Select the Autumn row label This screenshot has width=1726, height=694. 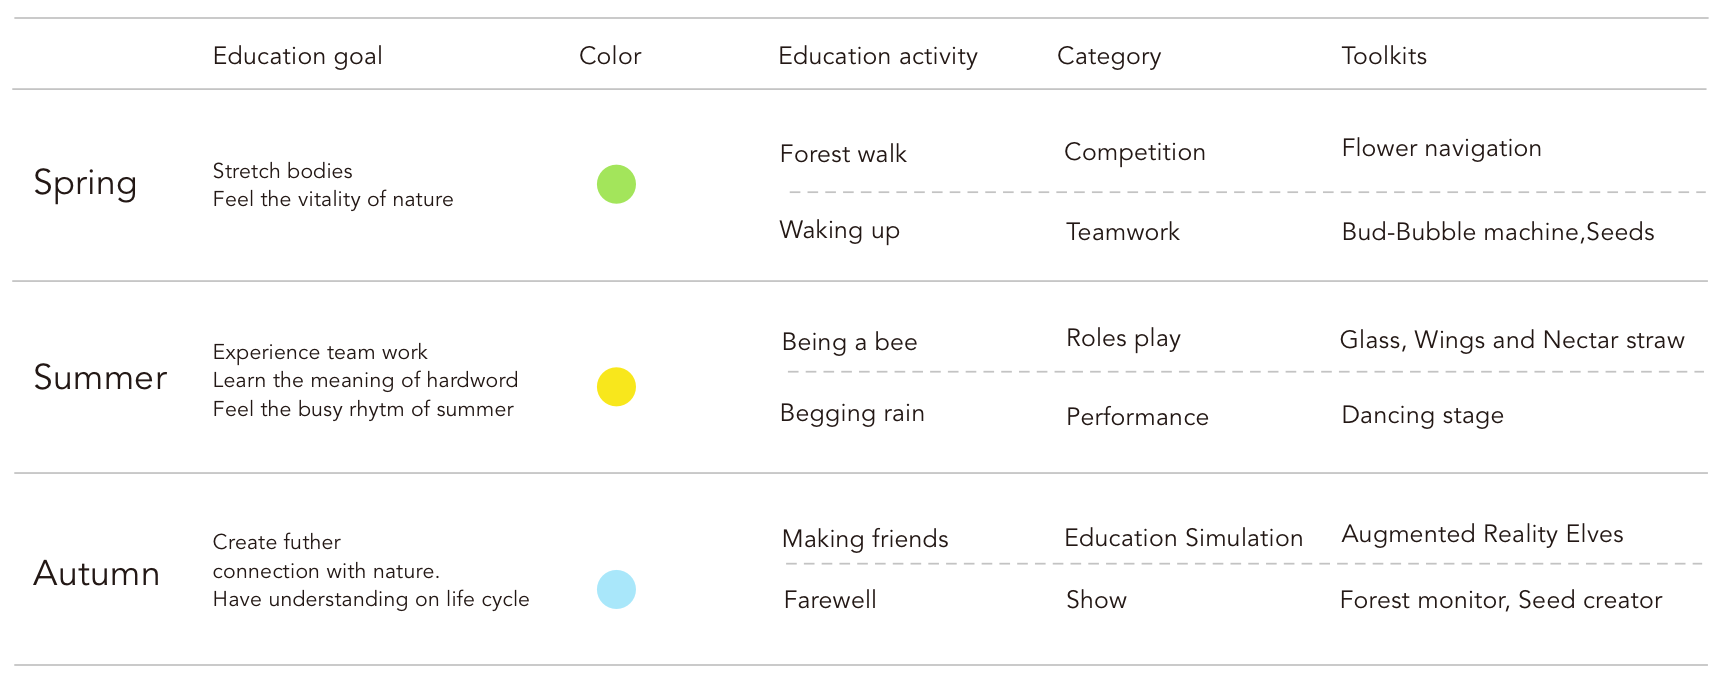point(96,573)
